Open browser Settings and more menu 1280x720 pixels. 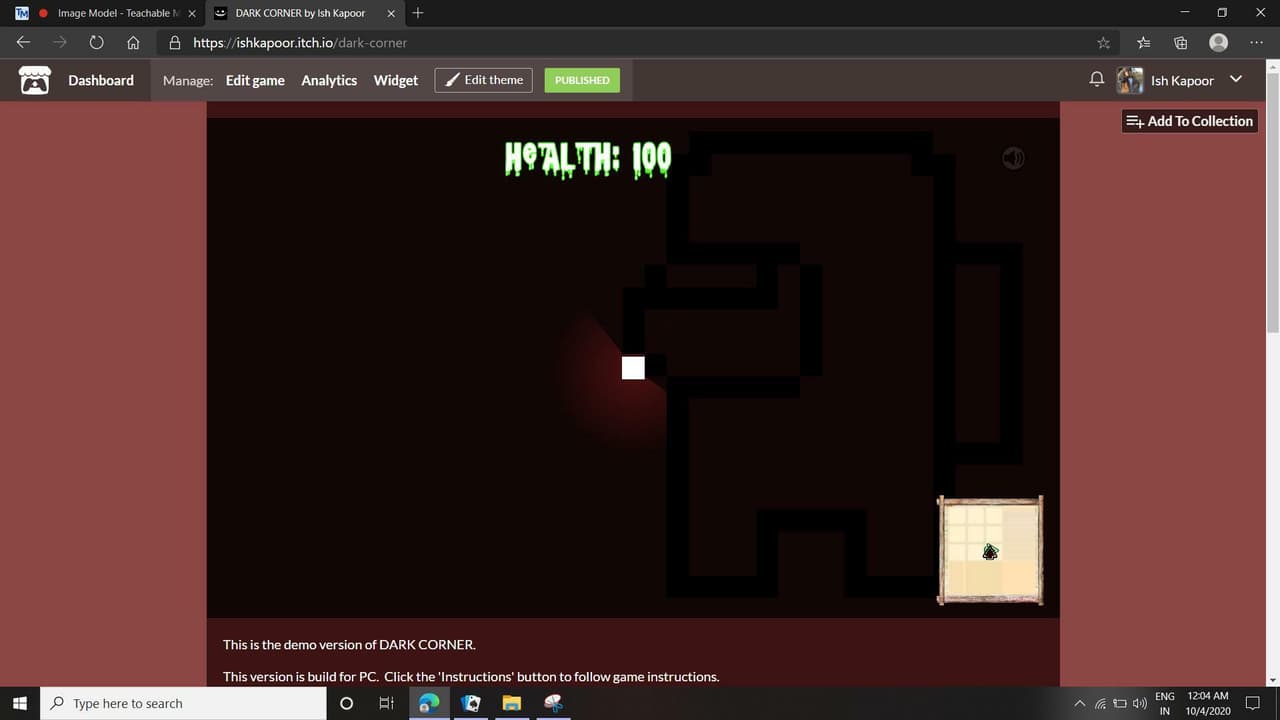[x=1256, y=43]
